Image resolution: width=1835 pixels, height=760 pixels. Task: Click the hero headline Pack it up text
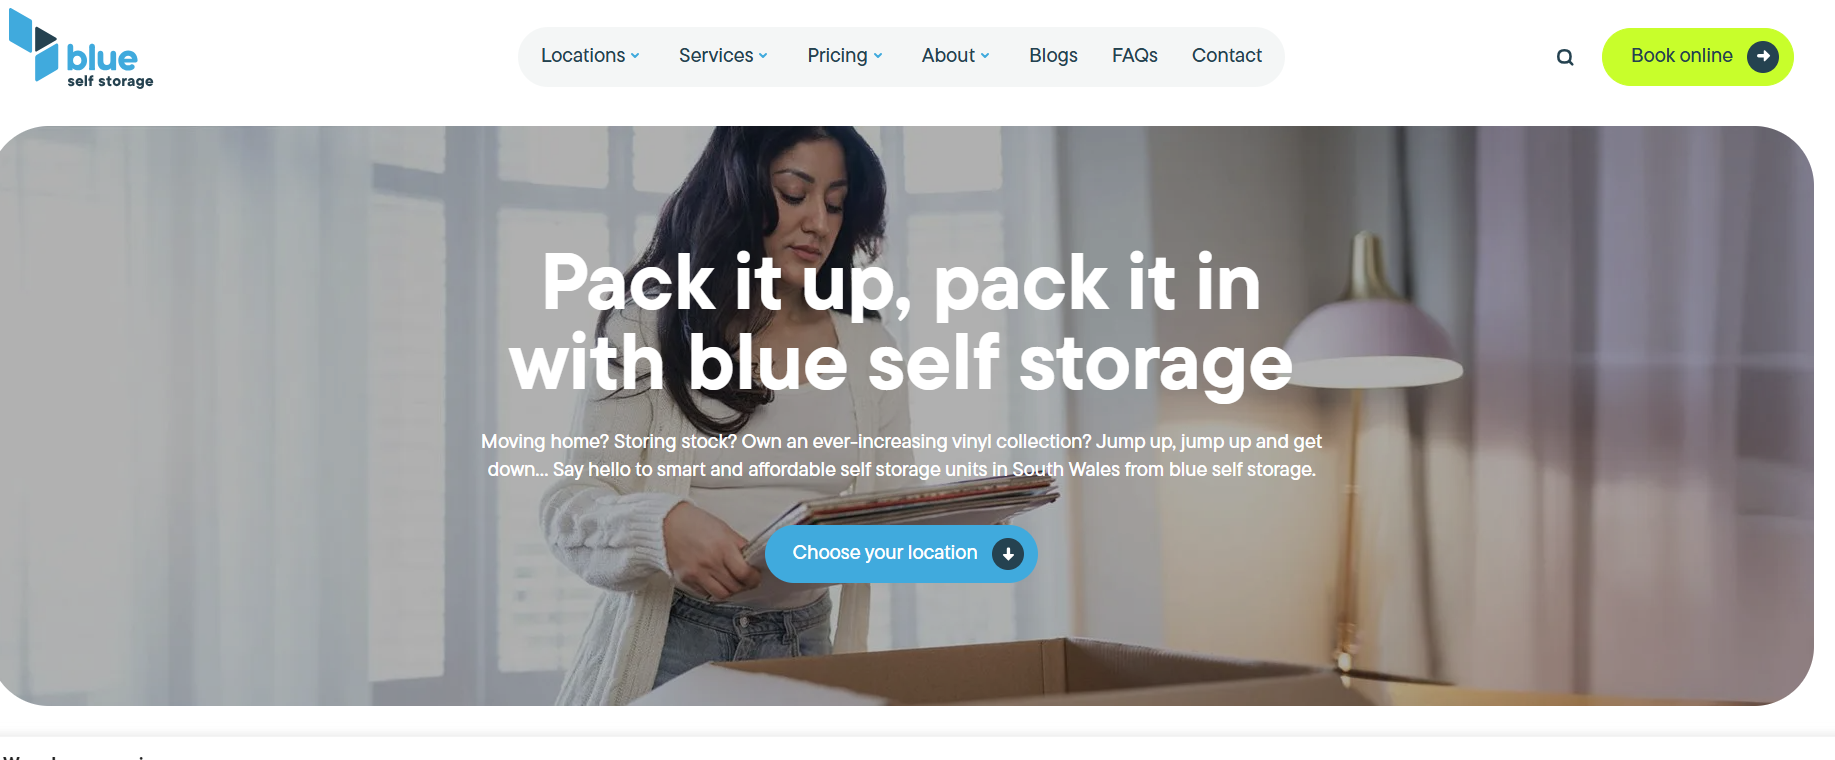[726, 284]
